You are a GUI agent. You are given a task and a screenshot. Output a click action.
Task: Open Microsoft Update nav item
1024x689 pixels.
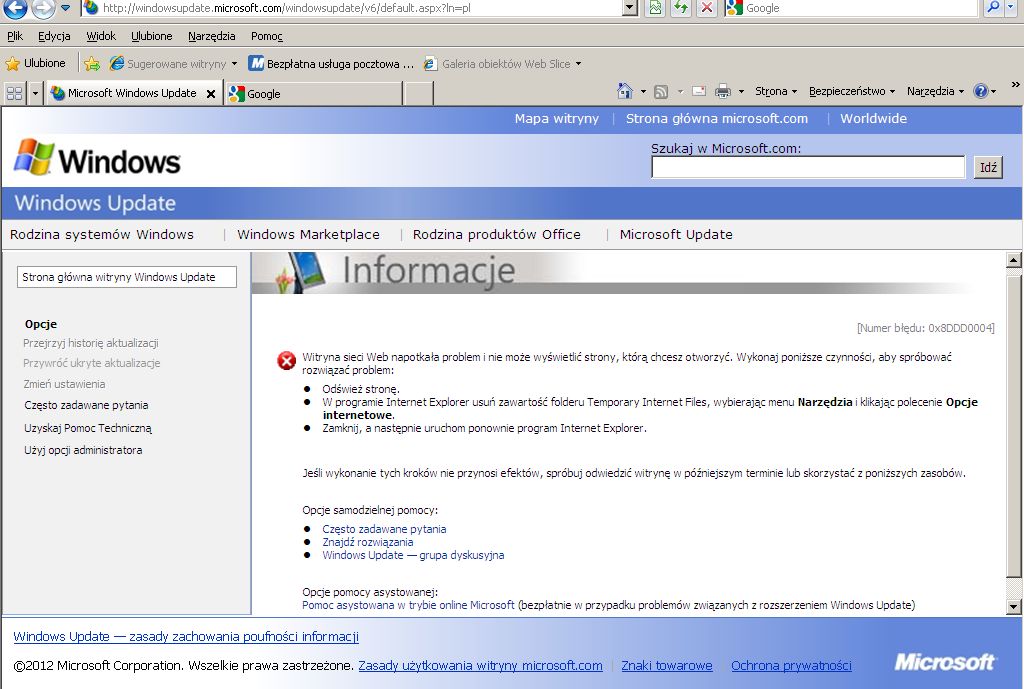tap(676, 234)
